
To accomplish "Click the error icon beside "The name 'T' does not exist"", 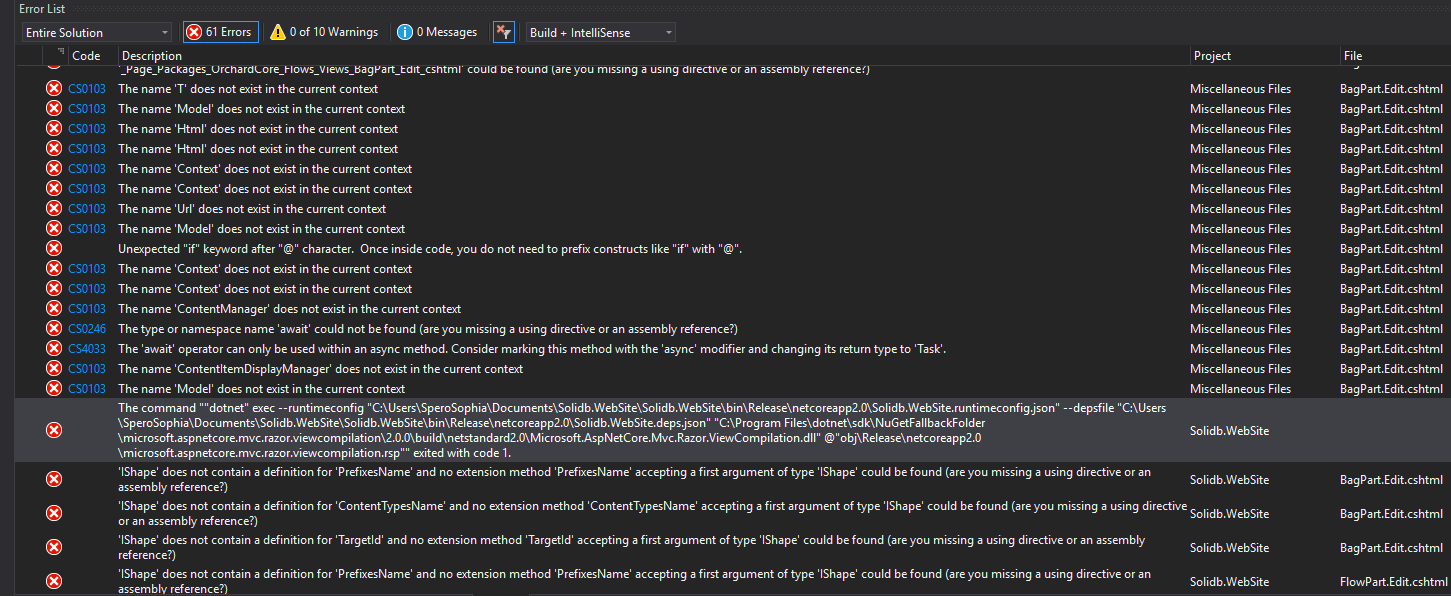I will (x=54, y=89).
